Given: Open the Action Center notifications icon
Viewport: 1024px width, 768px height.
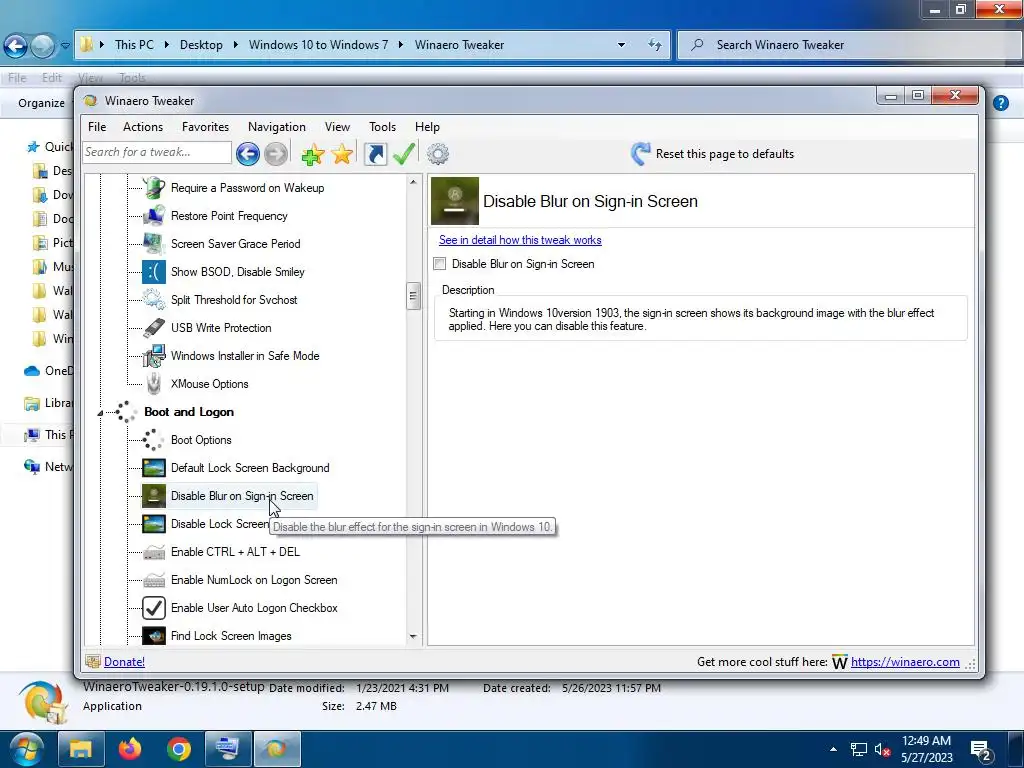Looking at the screenshot, I should point(981,751).
